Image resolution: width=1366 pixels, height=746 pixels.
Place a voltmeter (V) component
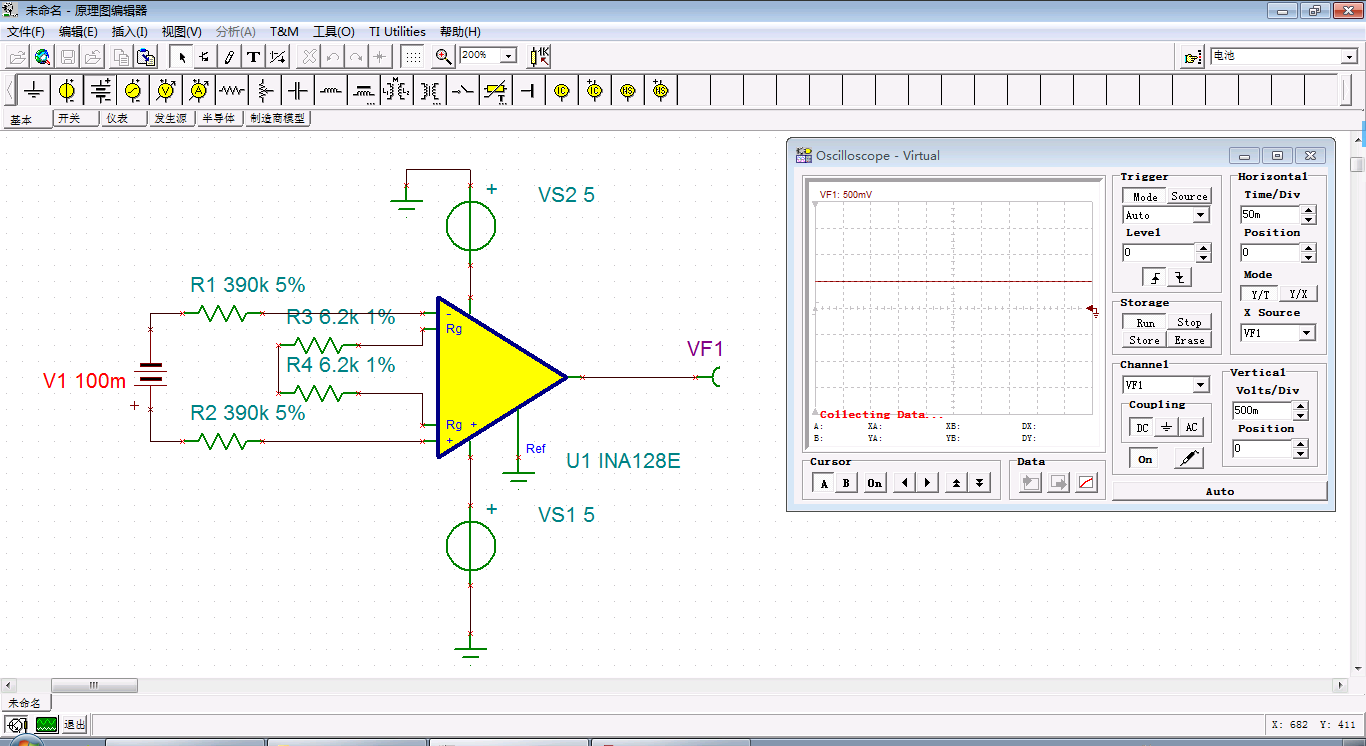pos(166,91)
